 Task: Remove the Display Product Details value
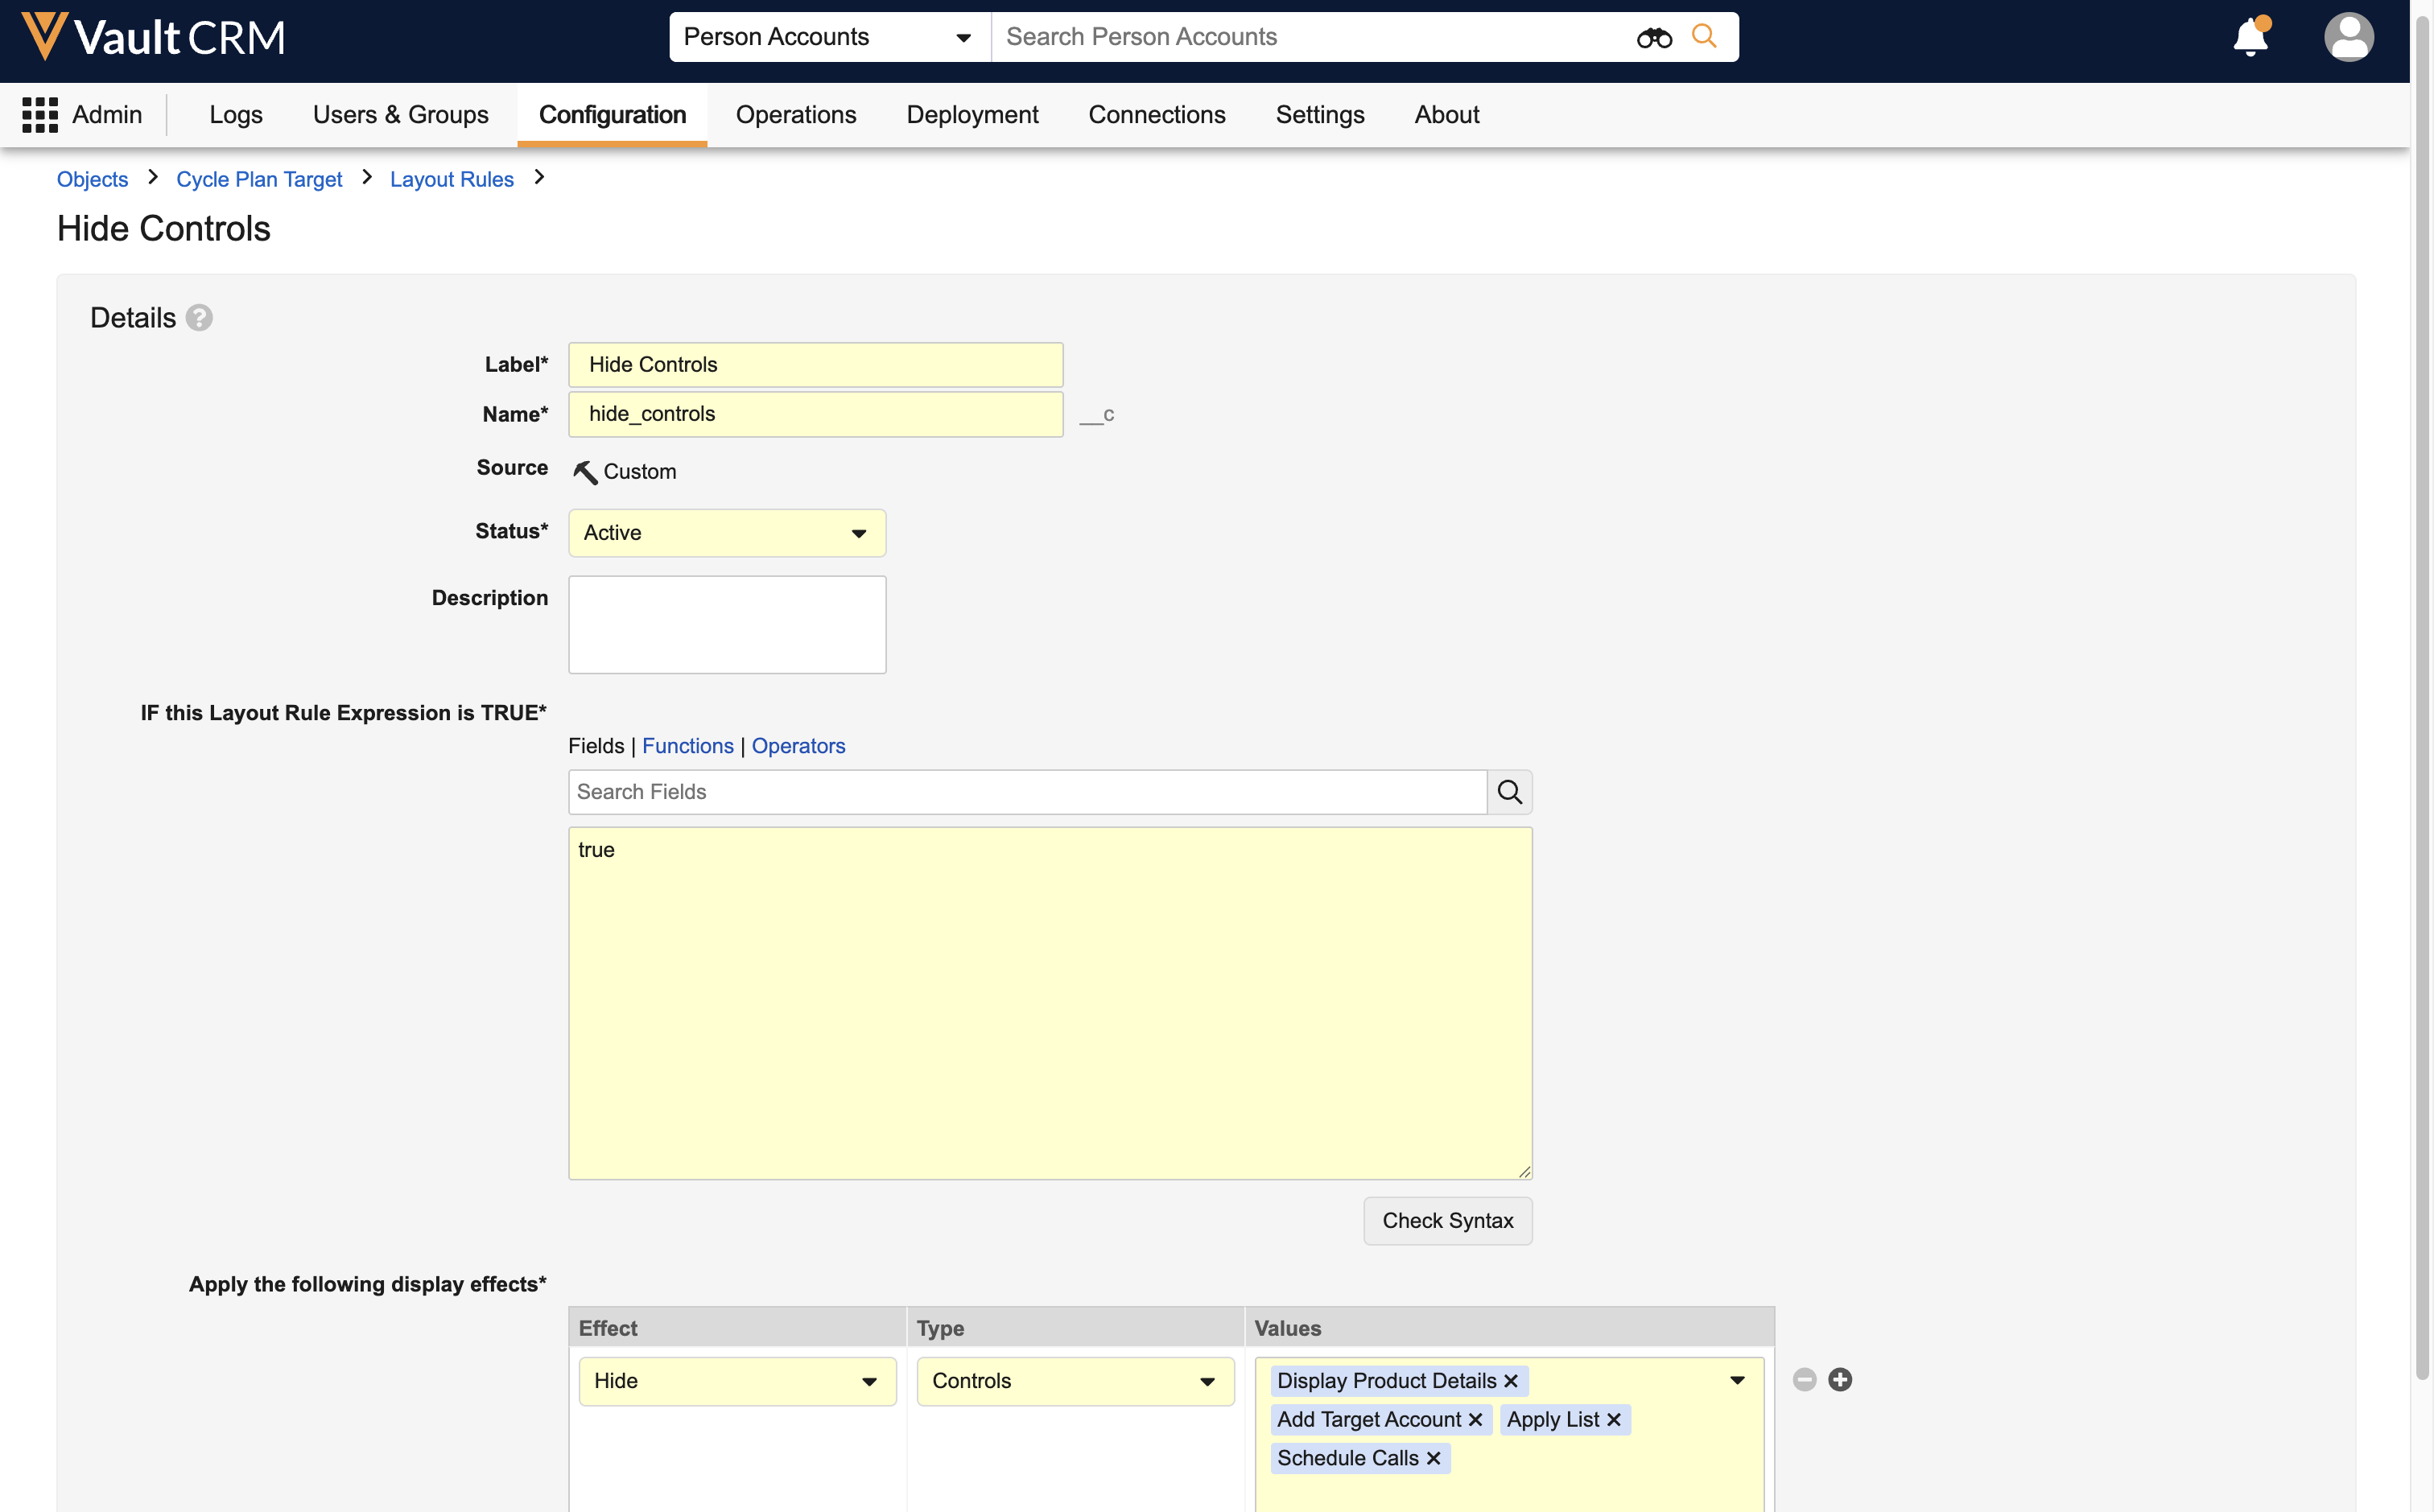pos(1511,1381)
